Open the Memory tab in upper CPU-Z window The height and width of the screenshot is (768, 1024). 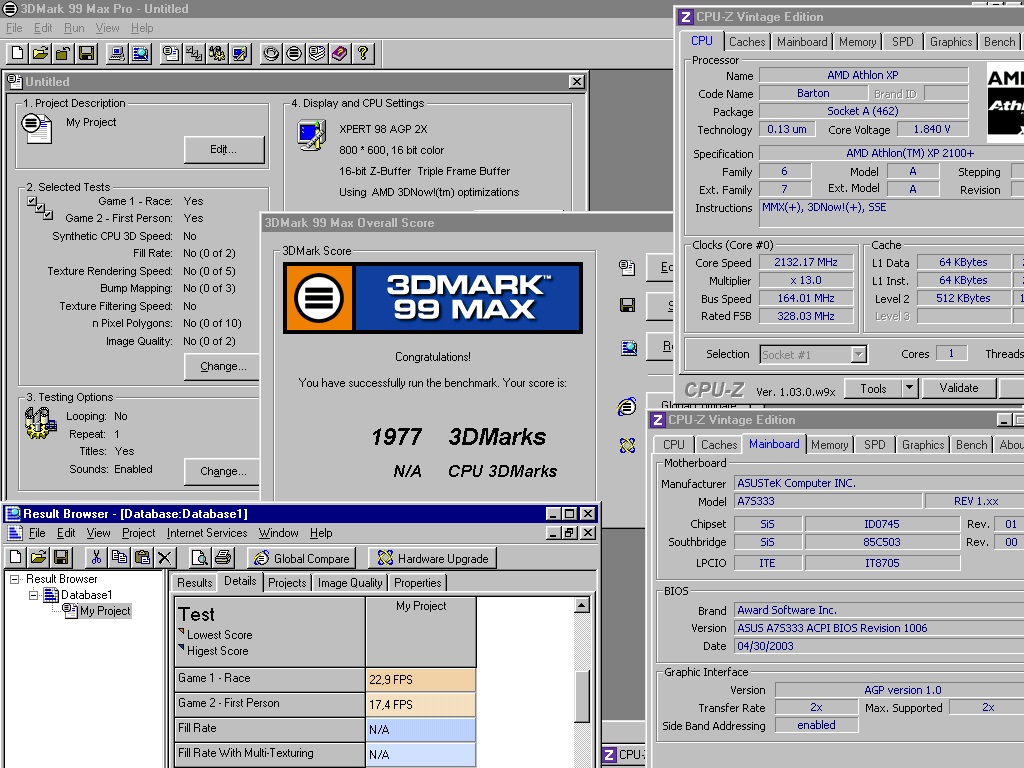tap(857, 42)
